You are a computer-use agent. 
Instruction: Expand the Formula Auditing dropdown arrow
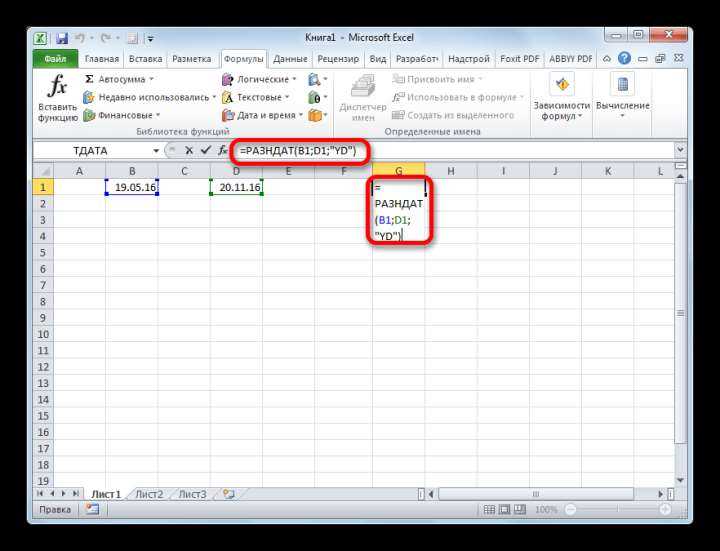pos(580,117)
